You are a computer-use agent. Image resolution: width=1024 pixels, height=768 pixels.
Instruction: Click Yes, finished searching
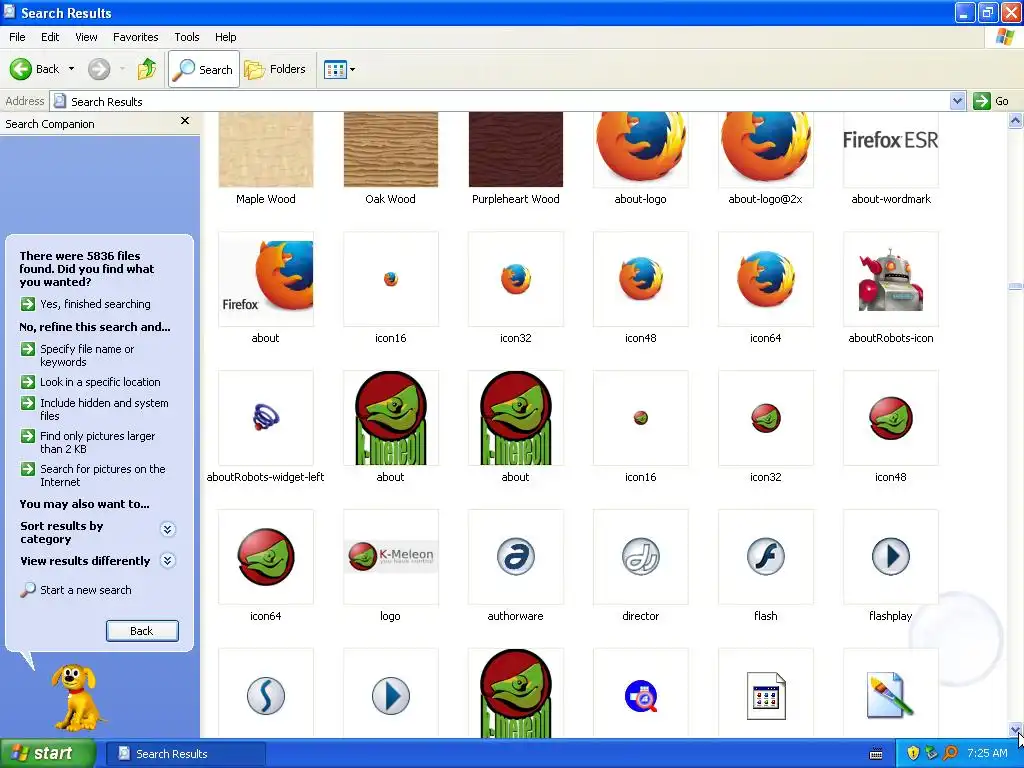coord(86,304)
